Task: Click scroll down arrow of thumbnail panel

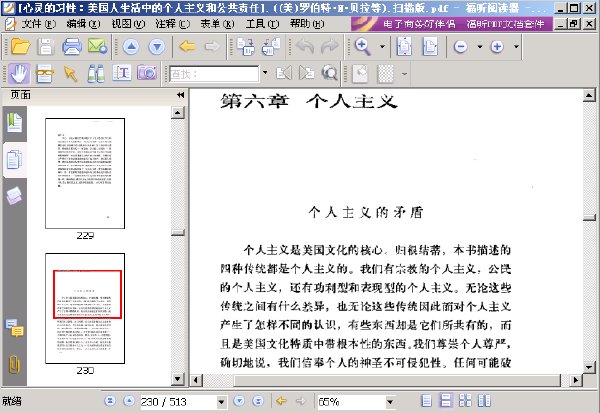Action: click(178, 379)
